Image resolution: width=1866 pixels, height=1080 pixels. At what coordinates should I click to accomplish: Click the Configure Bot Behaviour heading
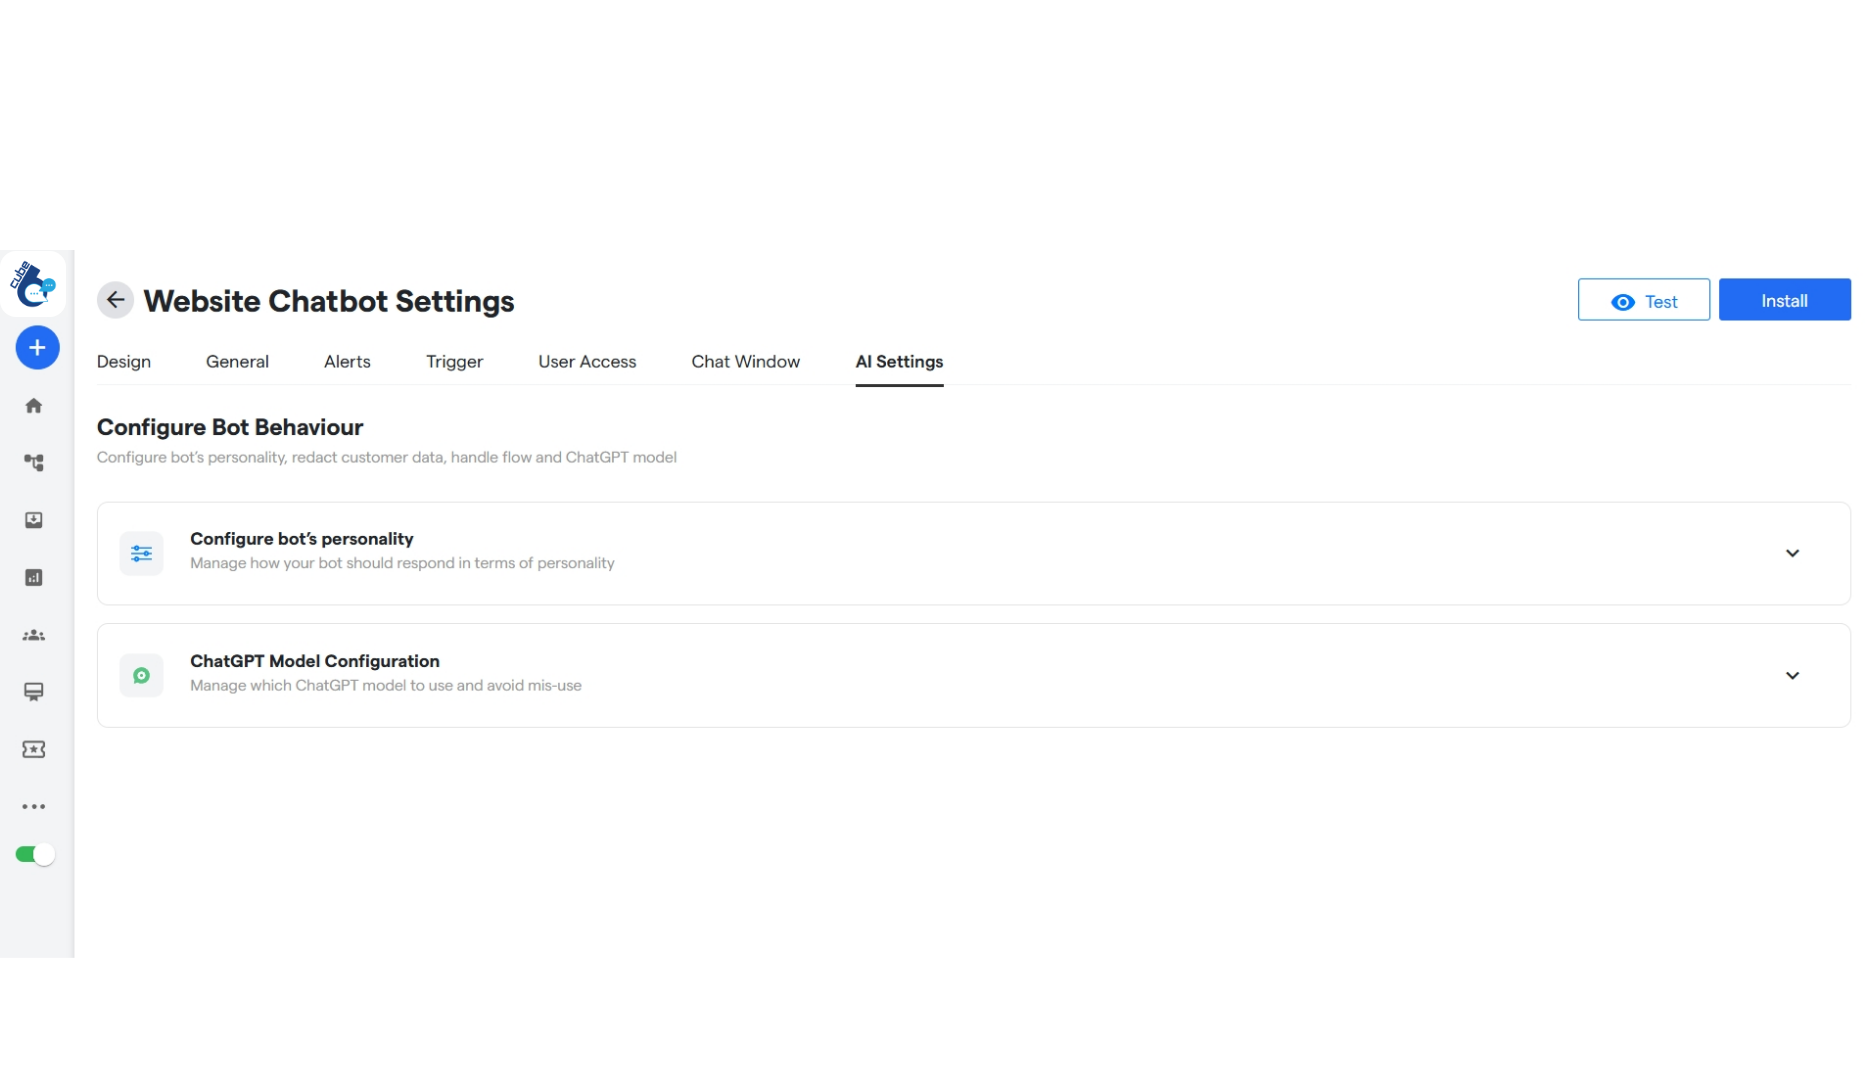pyautogui.click(x=230, y=428)
